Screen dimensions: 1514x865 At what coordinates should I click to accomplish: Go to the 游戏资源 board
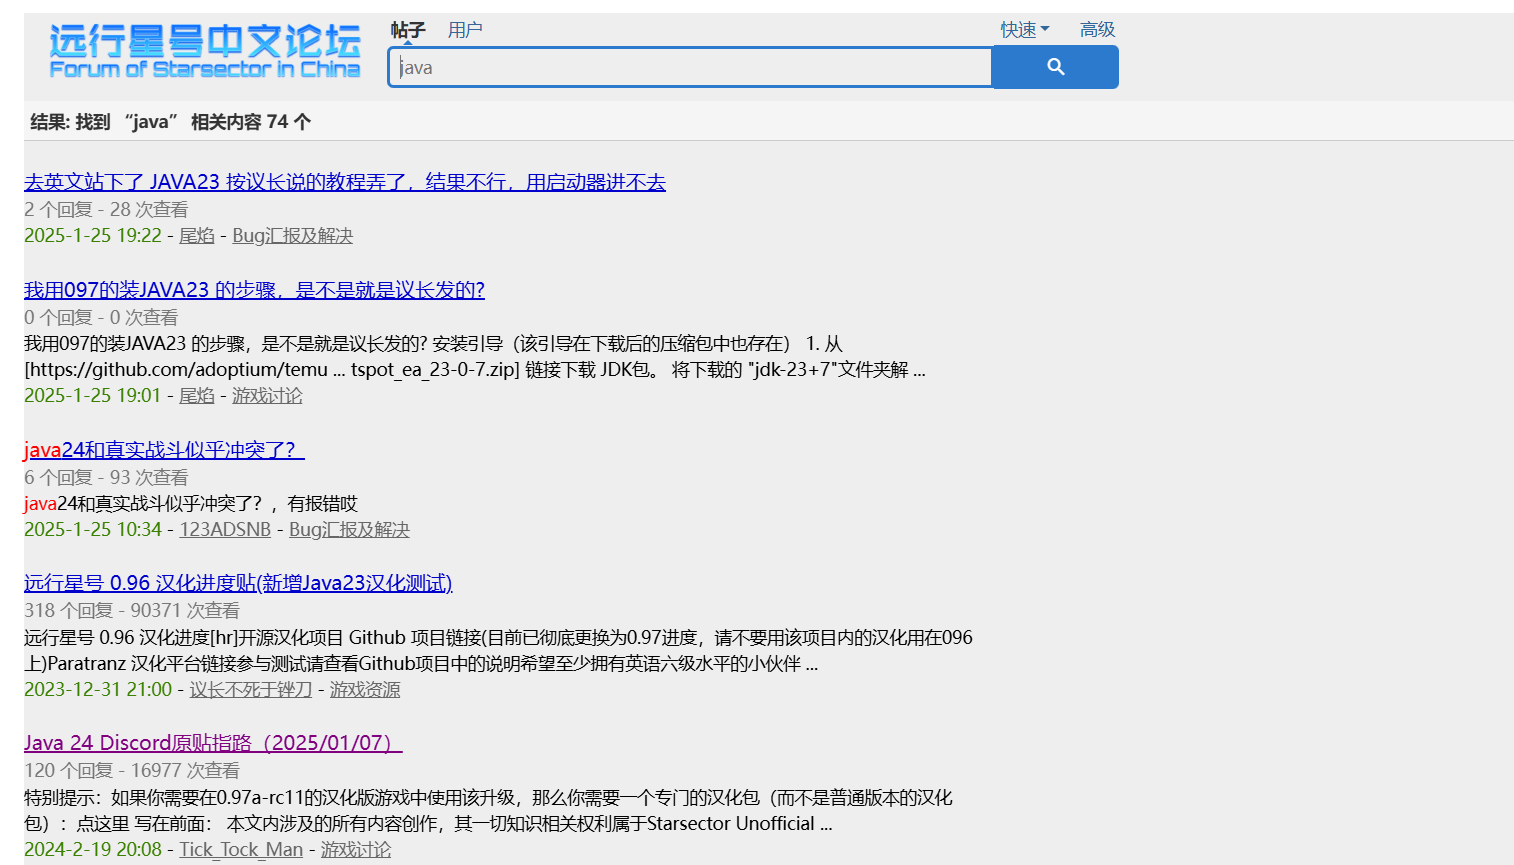(365, 690)
